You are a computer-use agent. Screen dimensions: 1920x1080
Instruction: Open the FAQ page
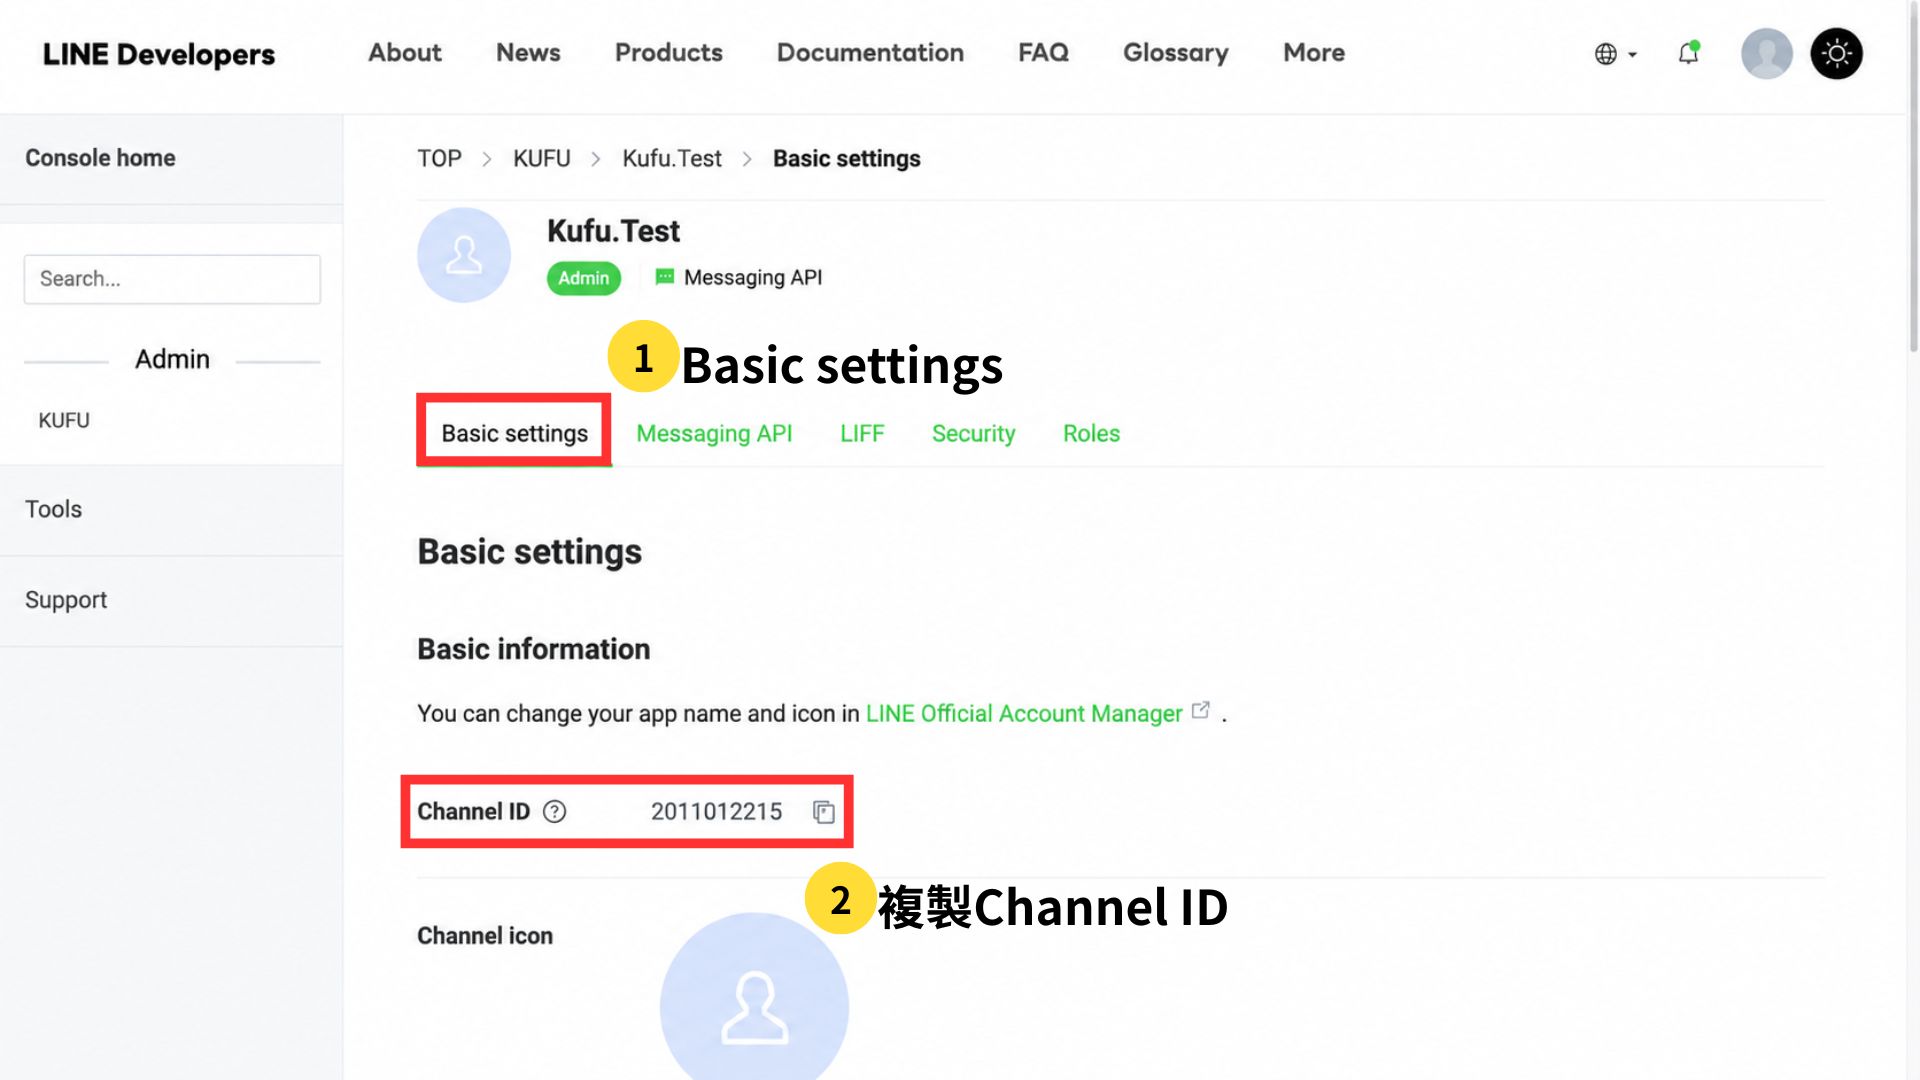coord(1043,53)
